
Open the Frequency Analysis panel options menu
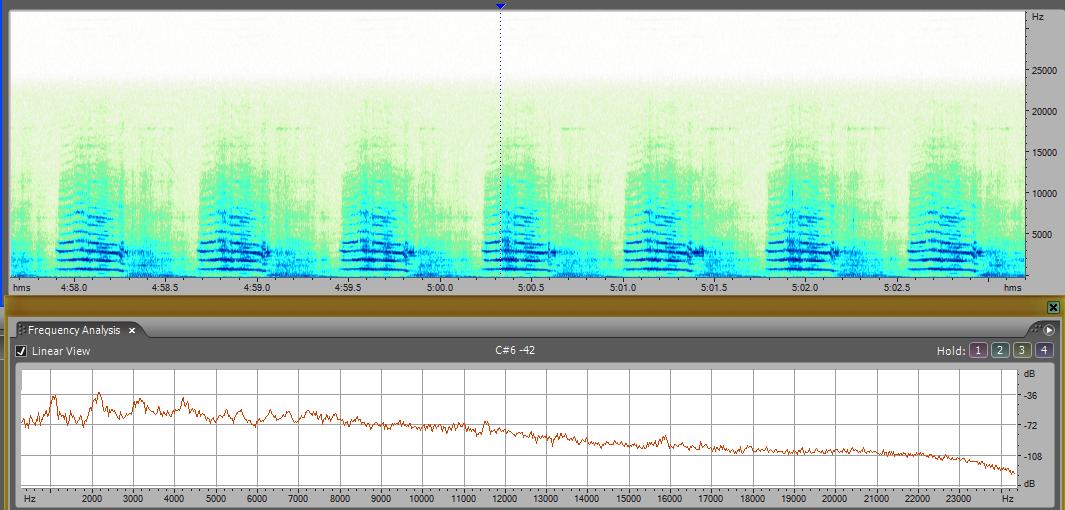pos(1049,330)
